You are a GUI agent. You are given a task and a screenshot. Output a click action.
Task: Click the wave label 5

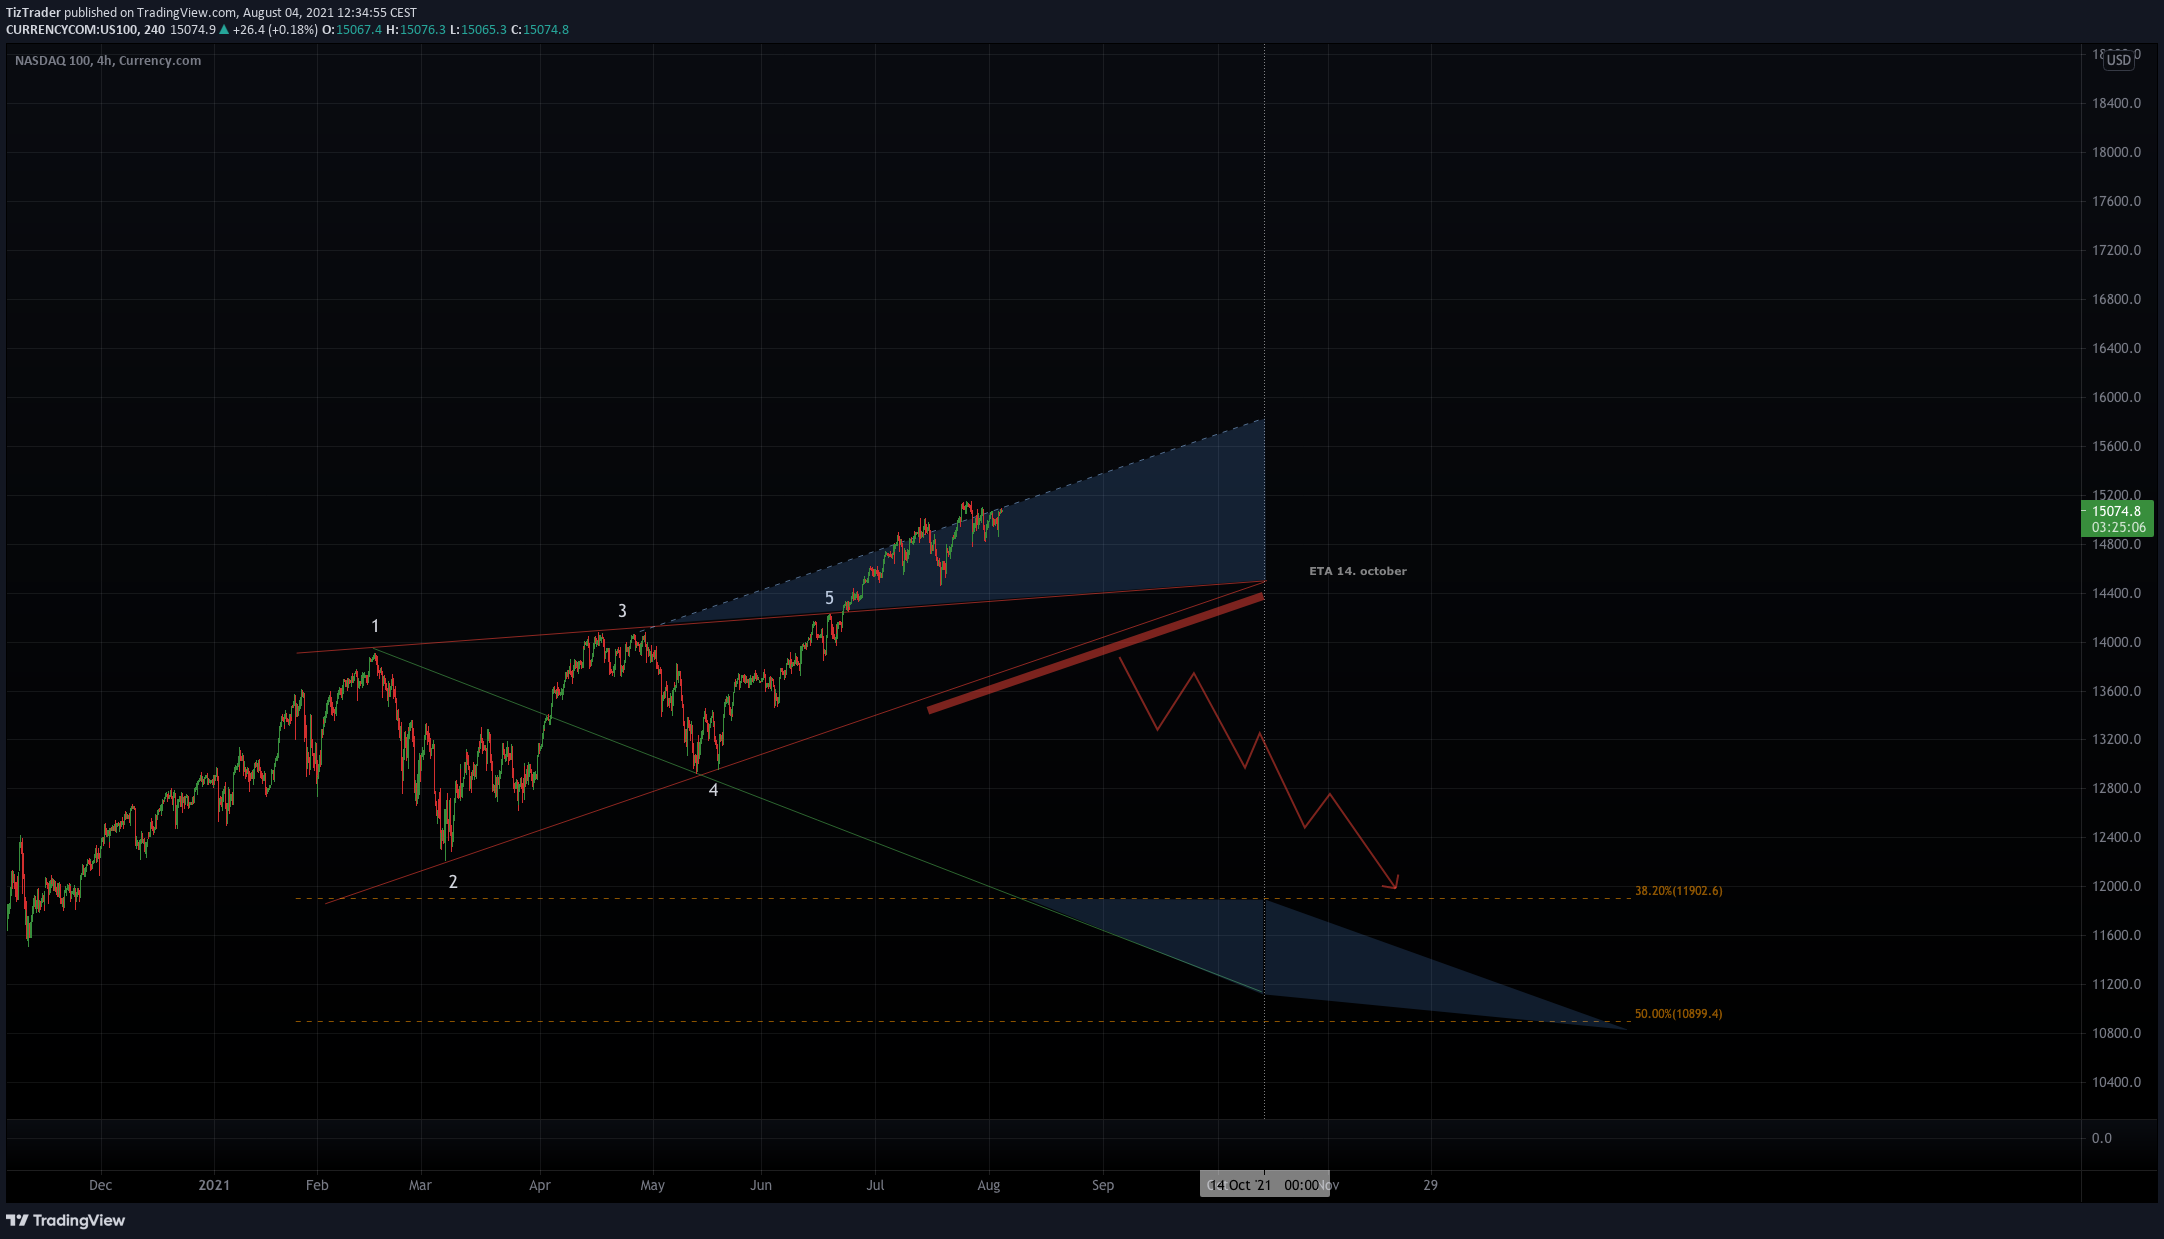(x=829, y=598)
